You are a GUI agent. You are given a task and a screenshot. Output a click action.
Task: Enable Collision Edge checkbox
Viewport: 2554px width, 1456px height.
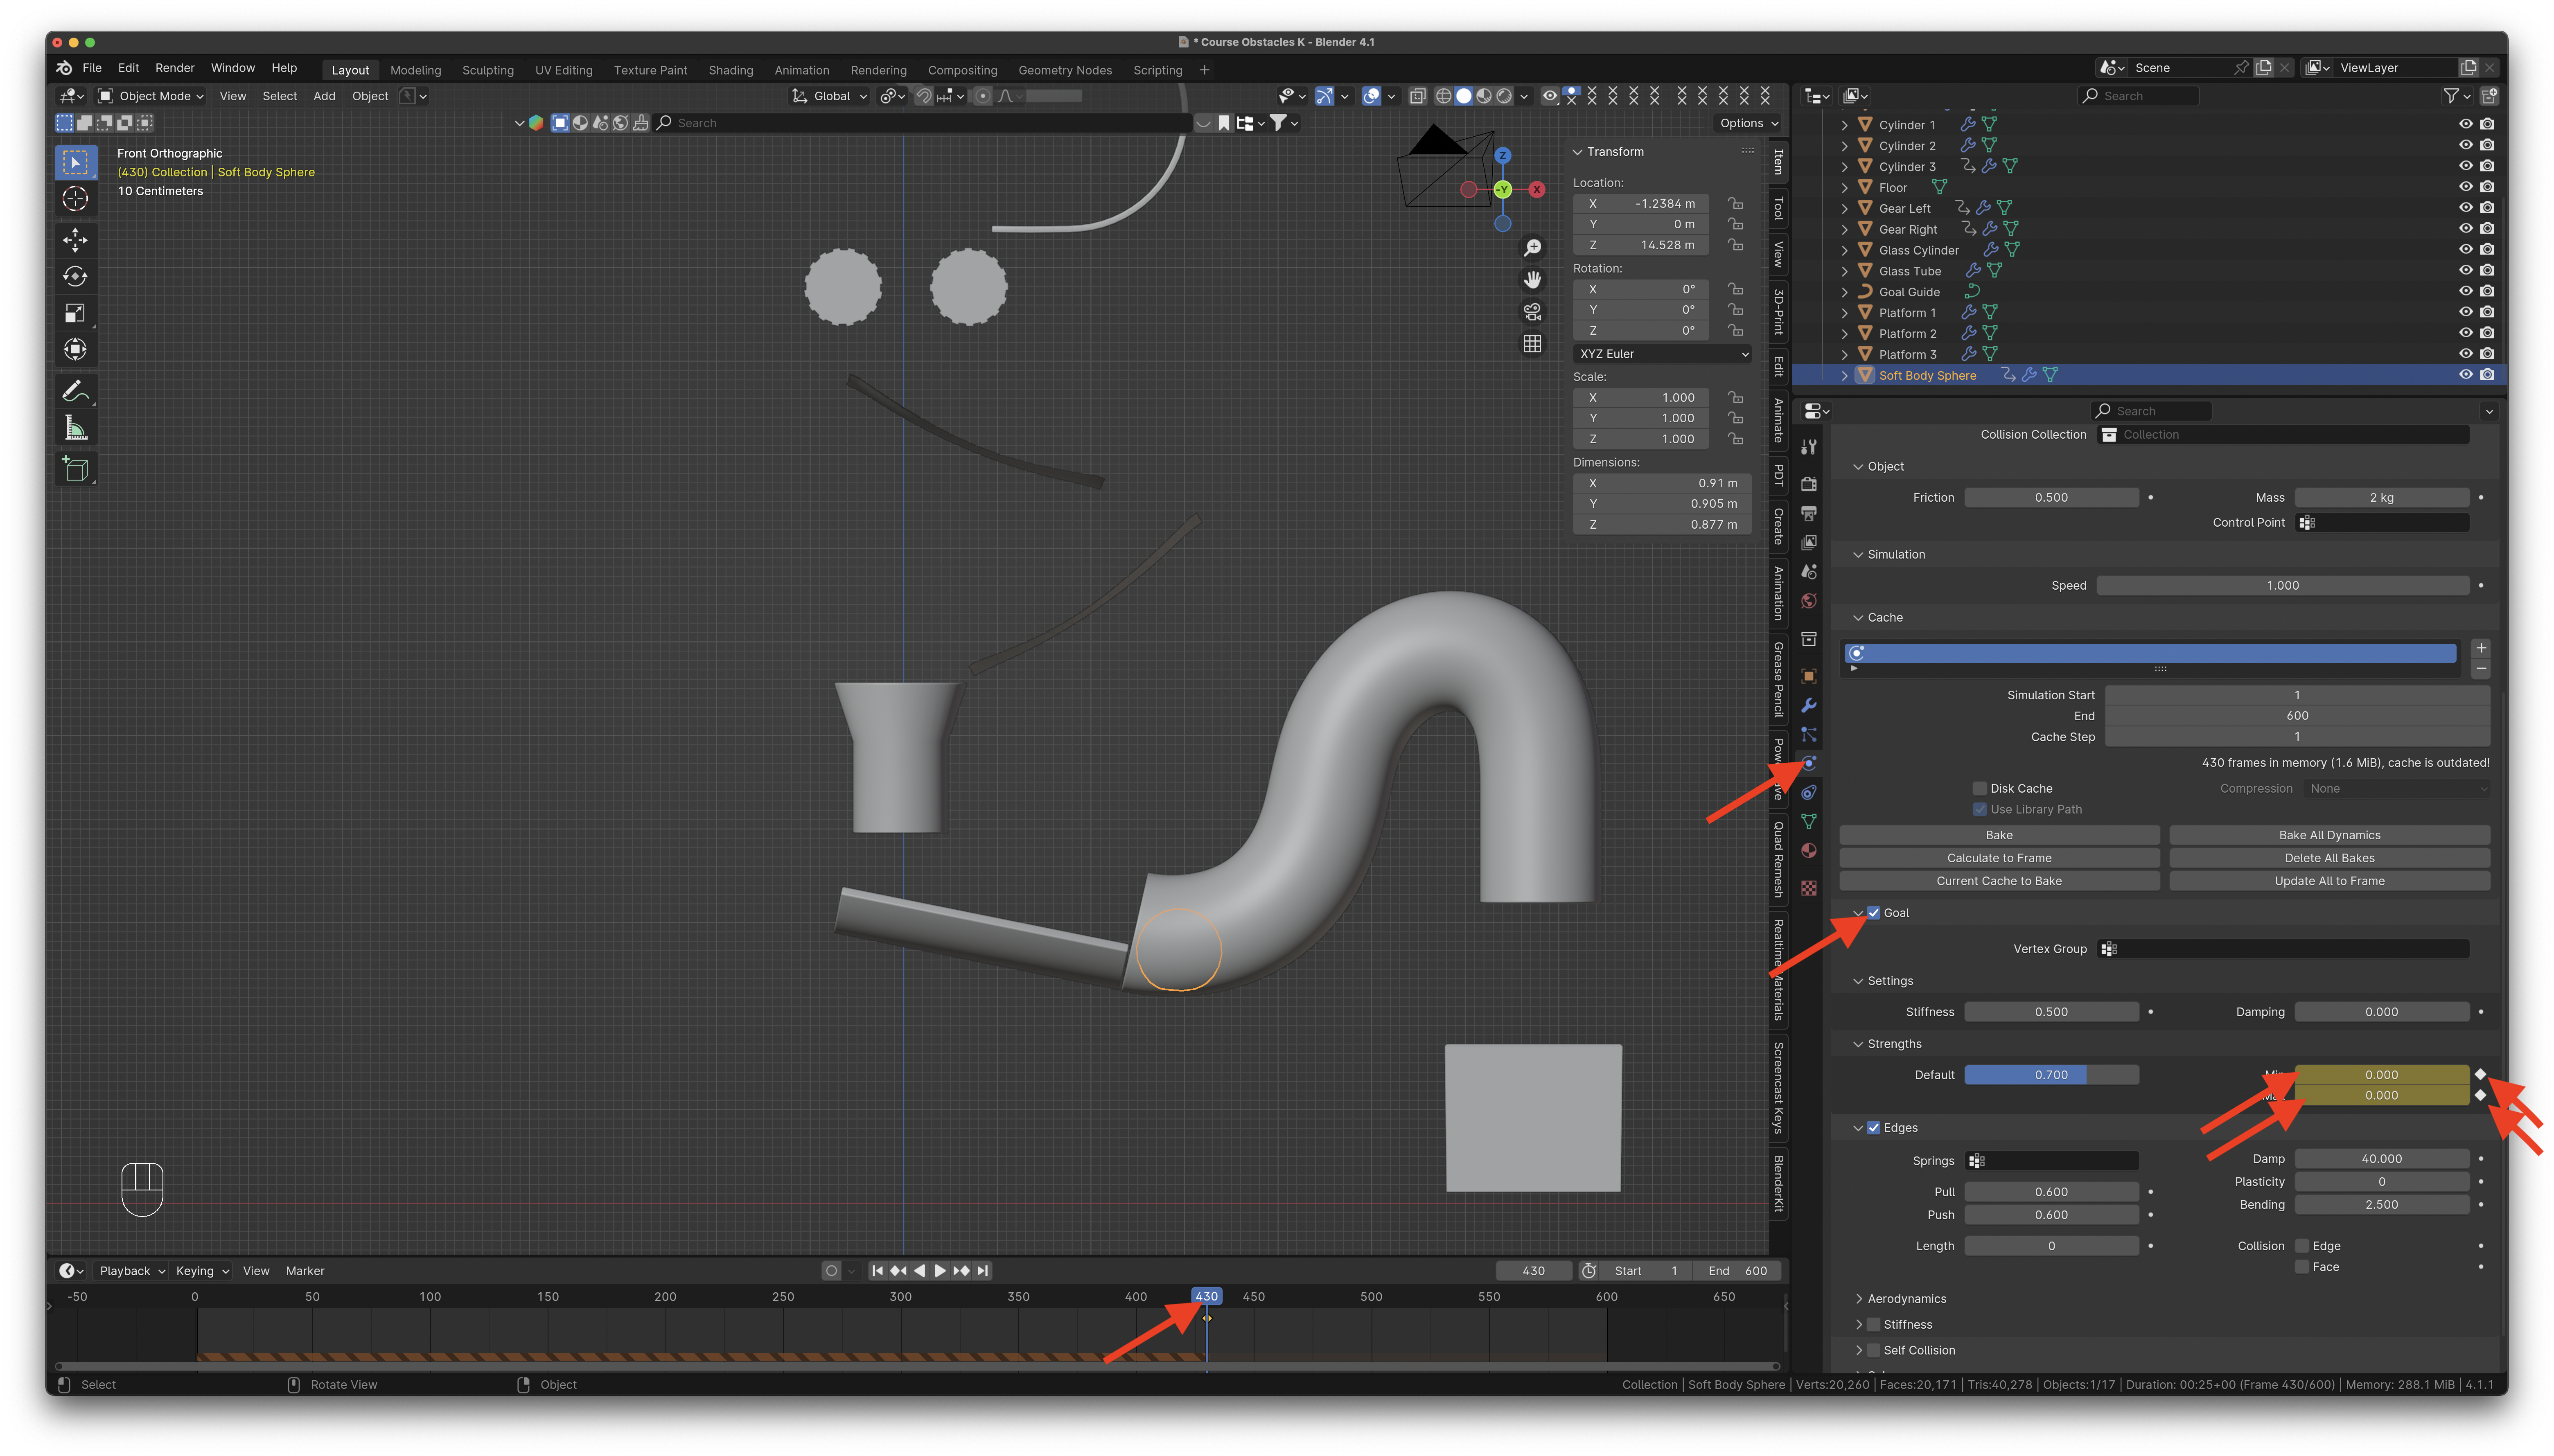click(x=2302, y=1246)
